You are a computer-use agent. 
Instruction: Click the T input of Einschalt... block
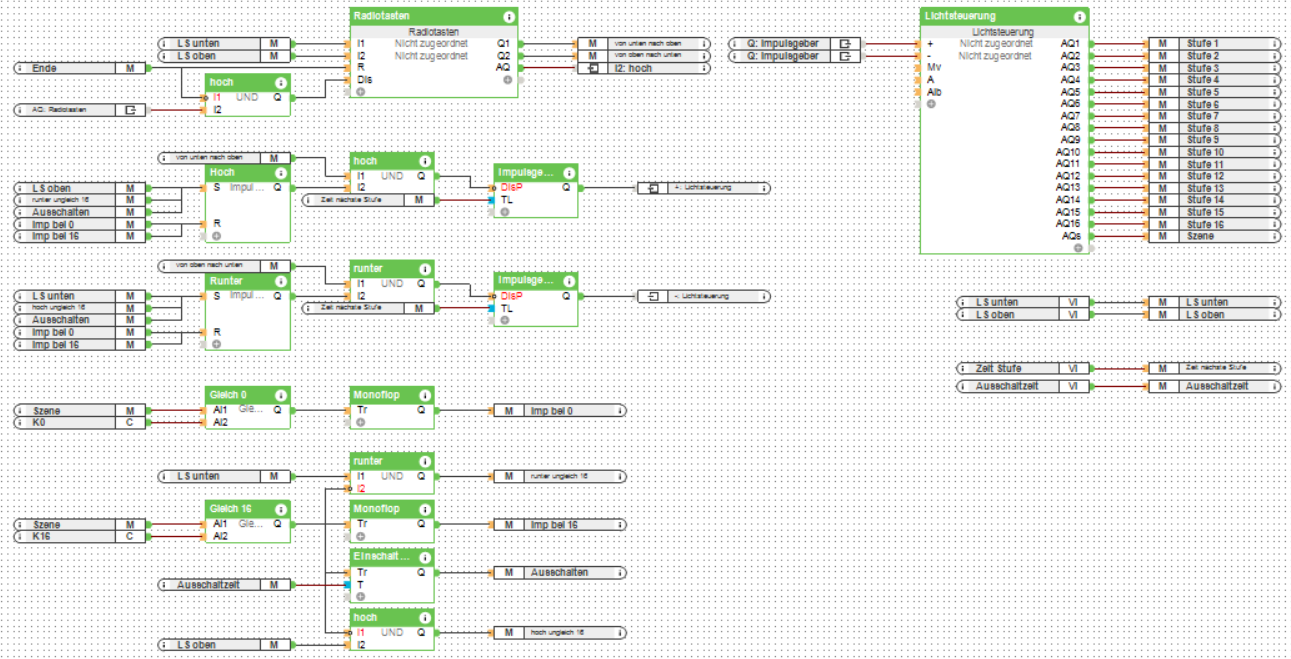click(x=360, y=585)
